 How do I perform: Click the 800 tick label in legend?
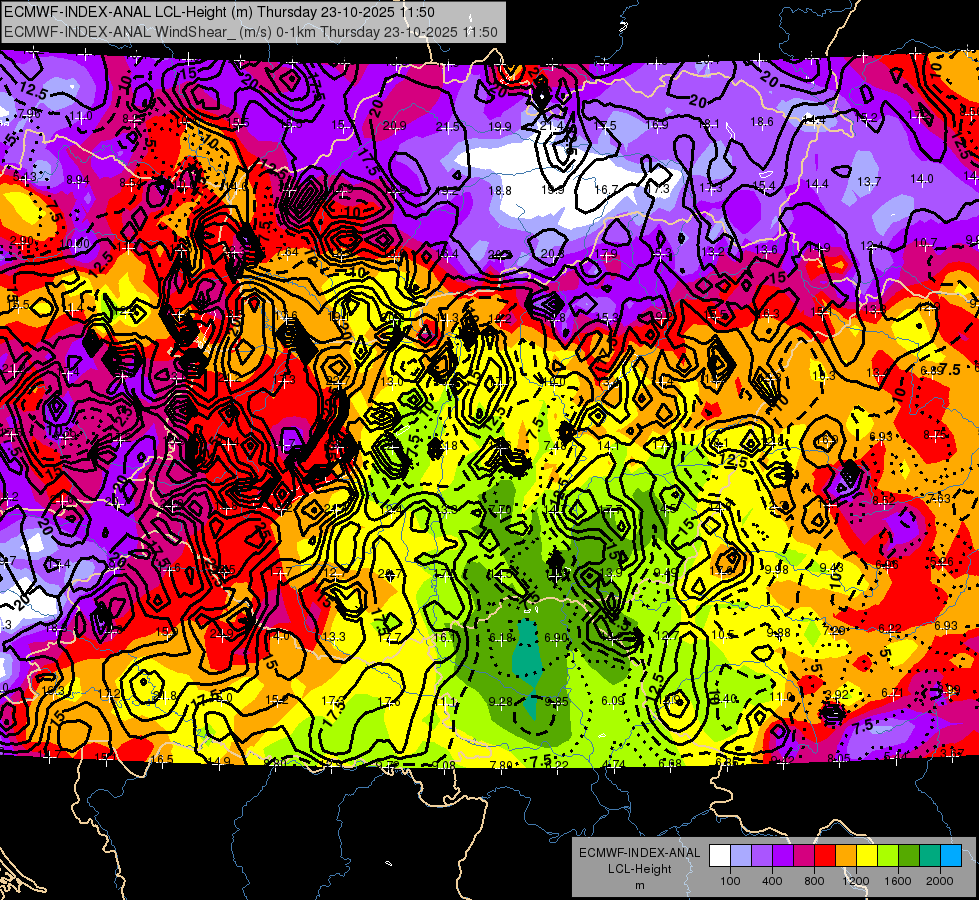814,881
